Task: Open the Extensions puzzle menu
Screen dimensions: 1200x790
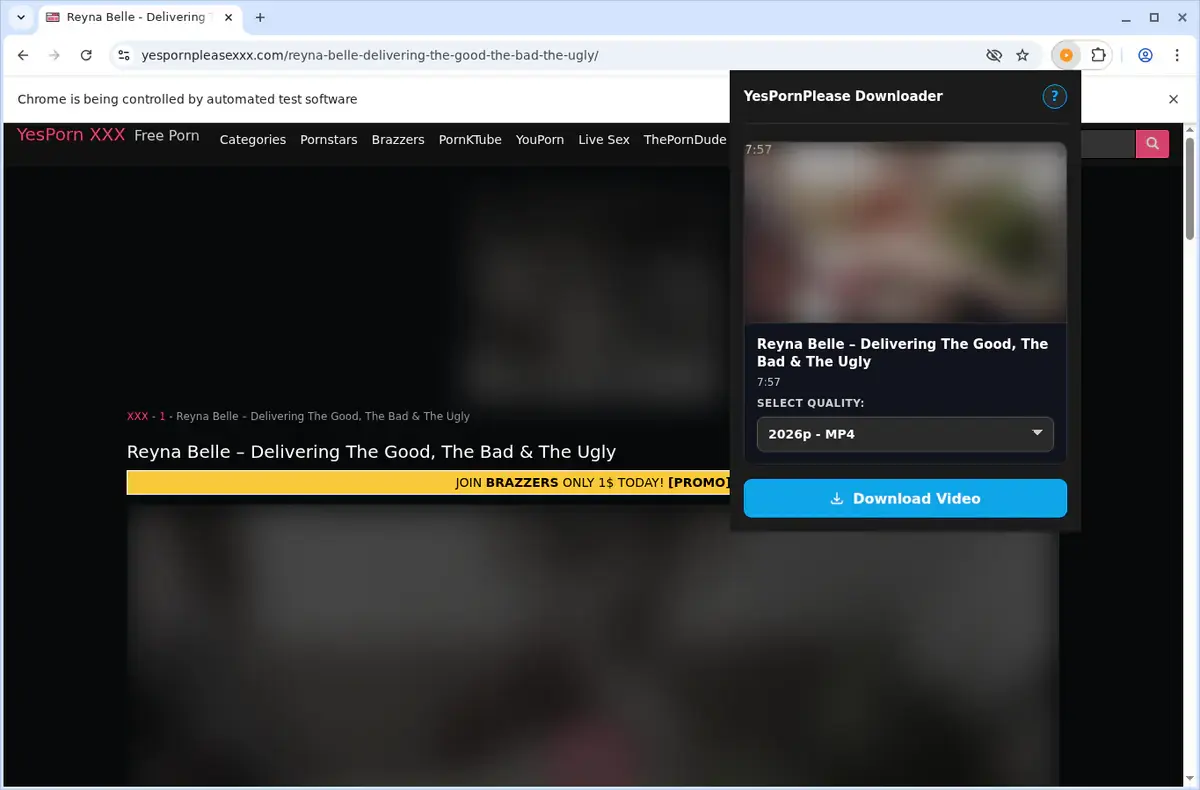Action: (x=1098, y=55)
